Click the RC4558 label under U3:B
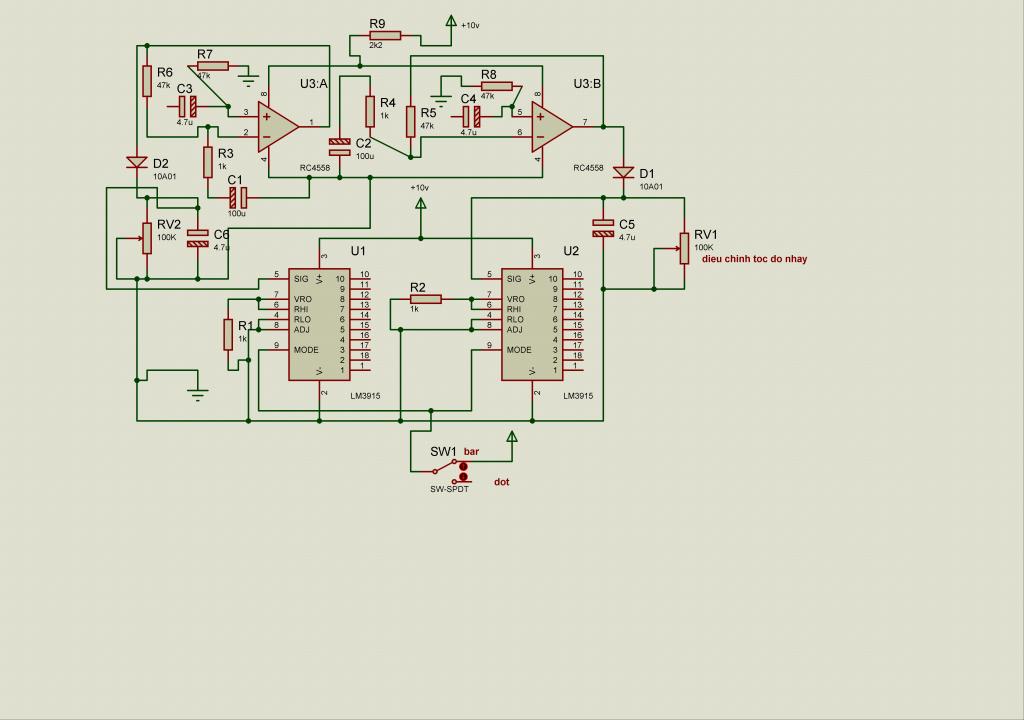 (x=588, y=168)
